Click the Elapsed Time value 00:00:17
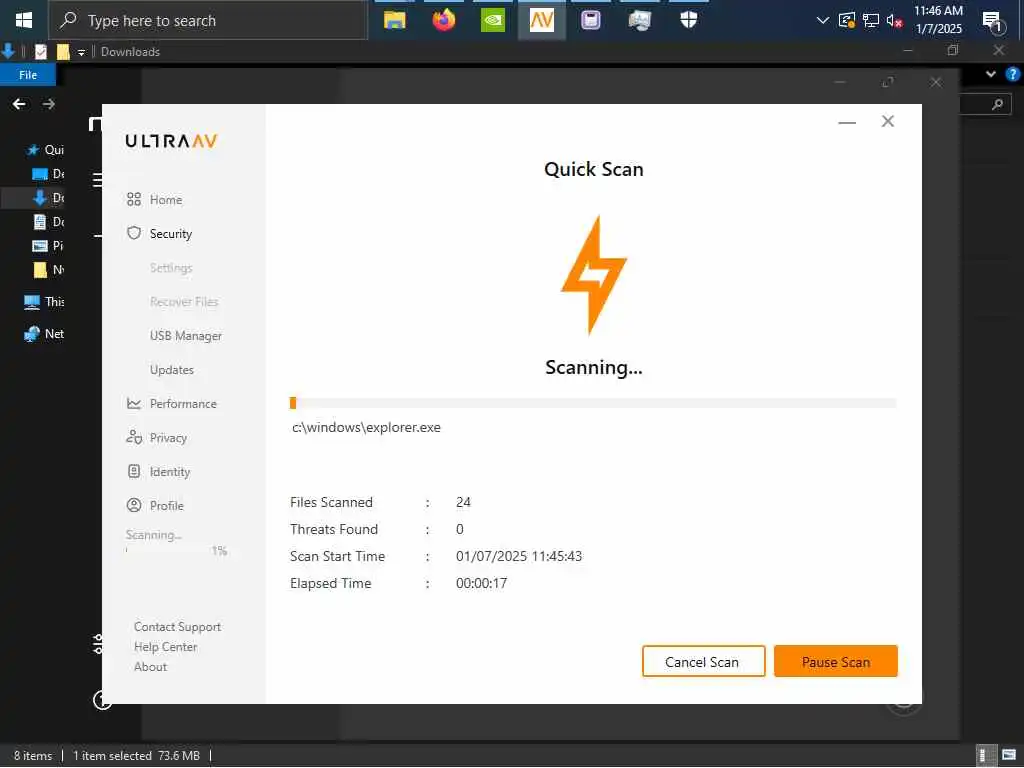This screenshot has width=1024, height=768. coord(481,583)
